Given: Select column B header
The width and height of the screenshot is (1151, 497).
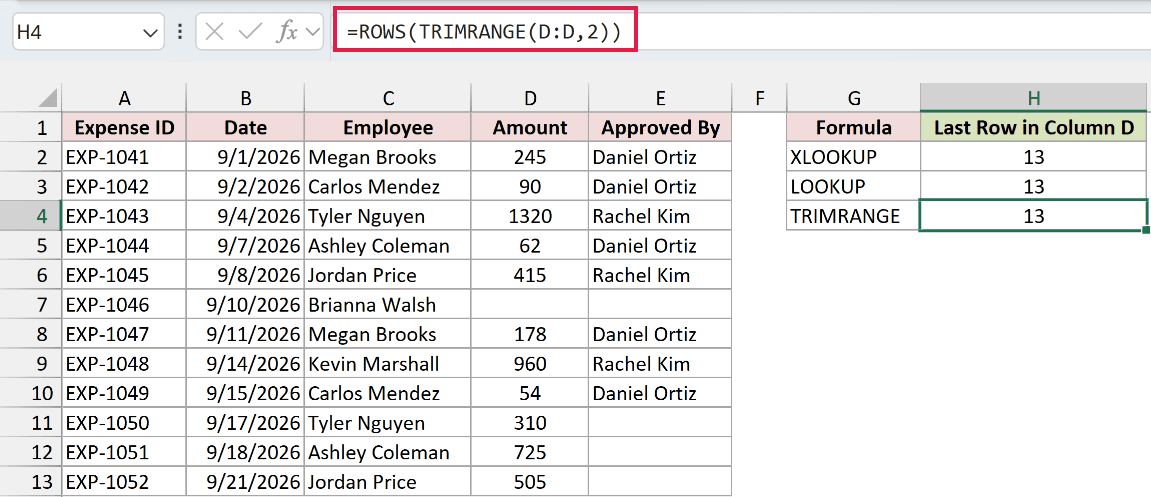Looking at the screenshot, I should pos(245,98).
